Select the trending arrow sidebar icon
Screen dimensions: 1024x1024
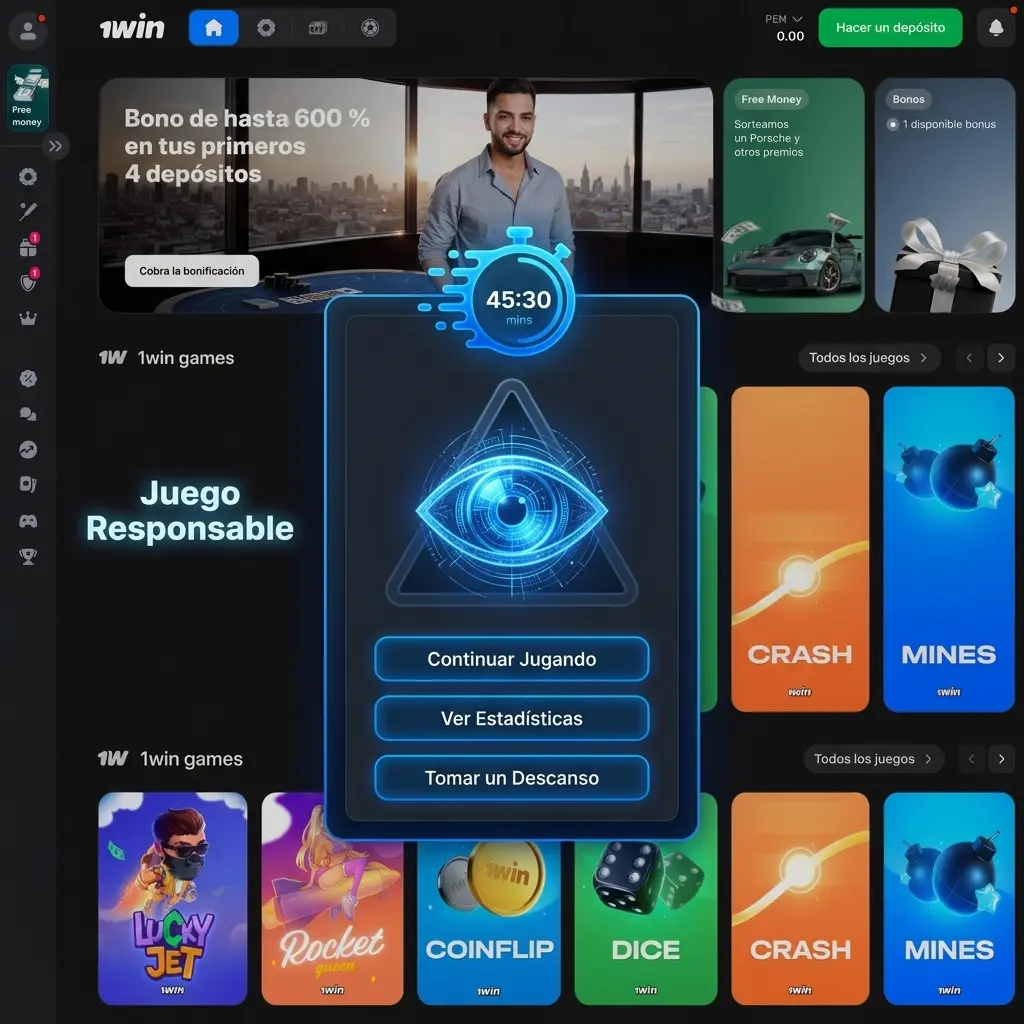pyautogui.click(x=28, y=449)
